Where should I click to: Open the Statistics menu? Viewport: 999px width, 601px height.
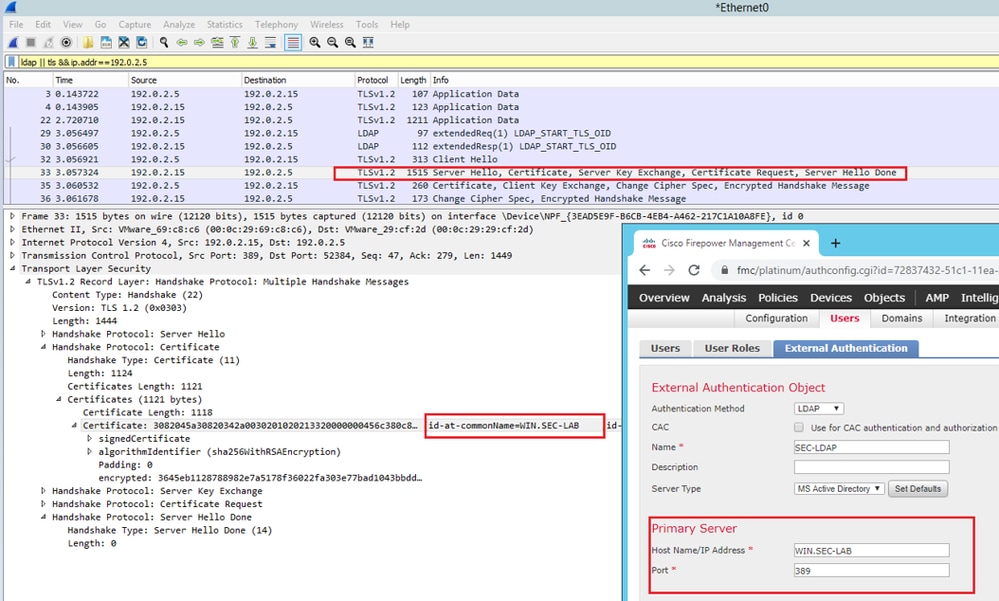[x=224, y=24]
